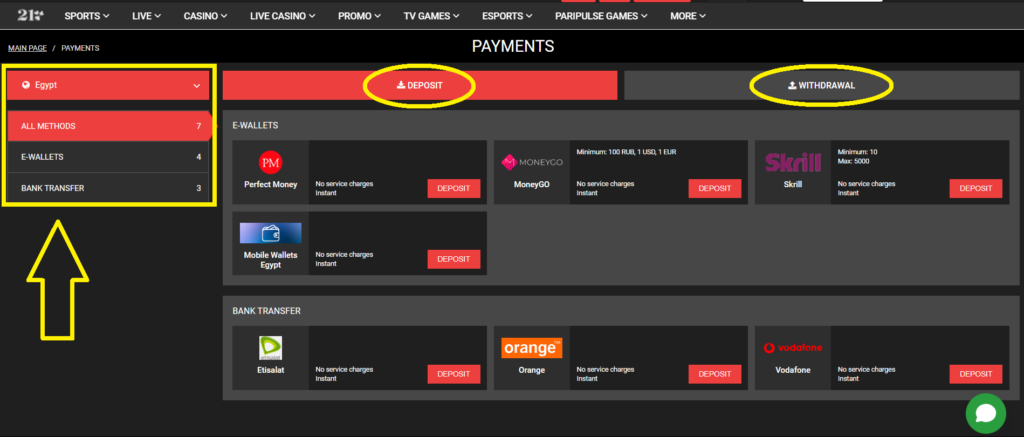Screen dimensions: 1024x437
Task: Click Deposit for Mobile Wallets Egypt
Action: point(454,259)
